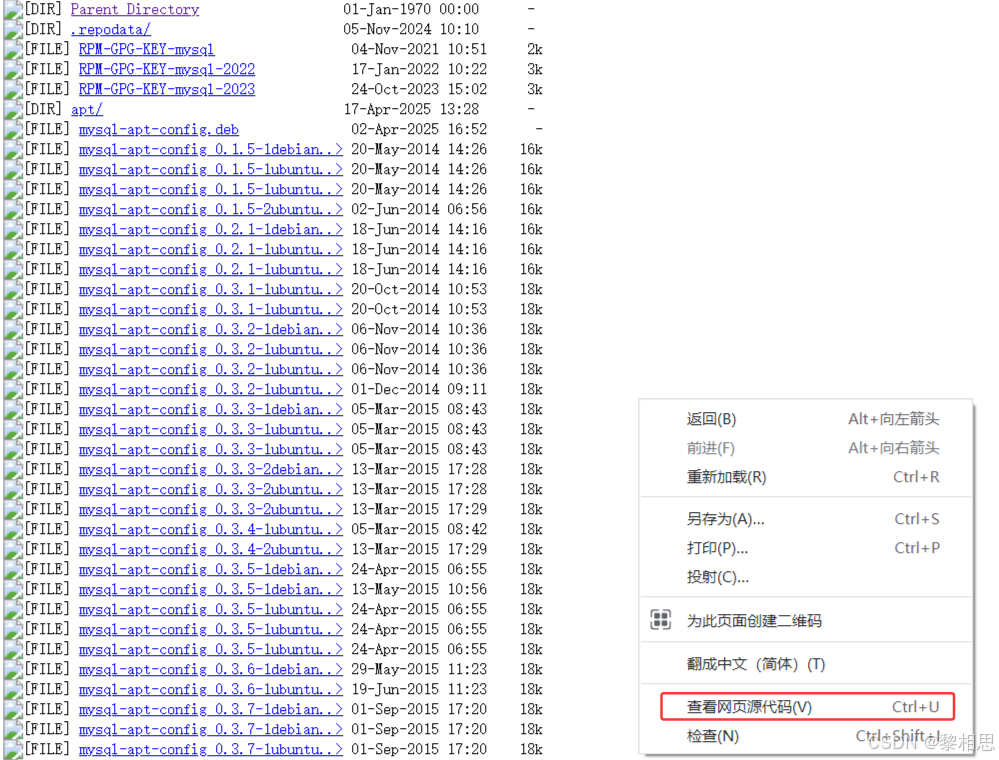The width and height of the screenshot is (999, 760).
Task: Open the 0.3.5-1debian link dated 13-May-2015
Action: pyautogui.click(x=210, y=589)
